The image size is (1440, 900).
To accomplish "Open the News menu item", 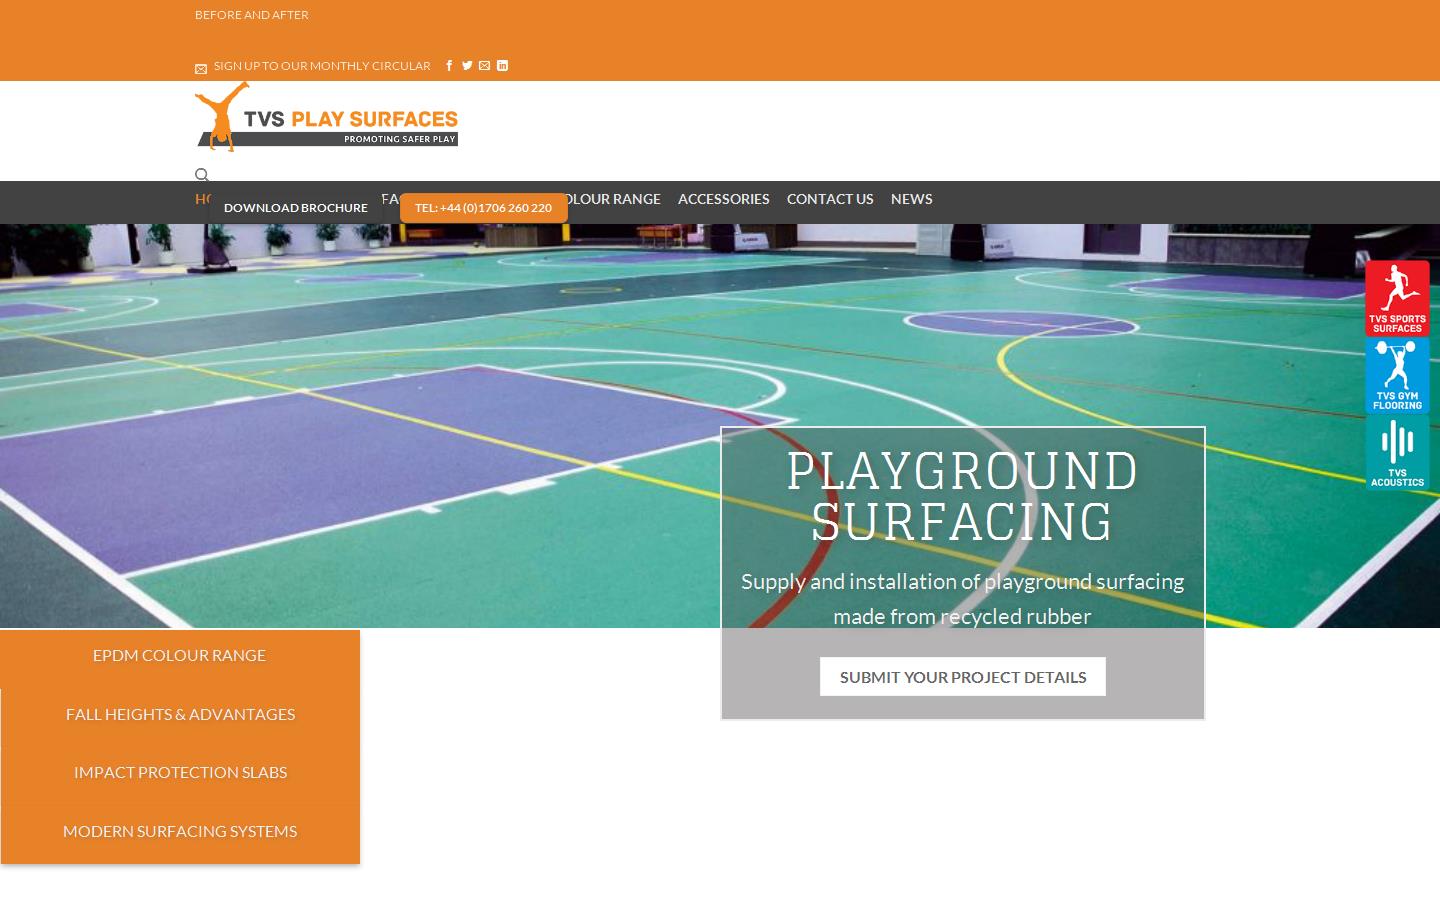I will pyautogui.click(x=911, y=199).
